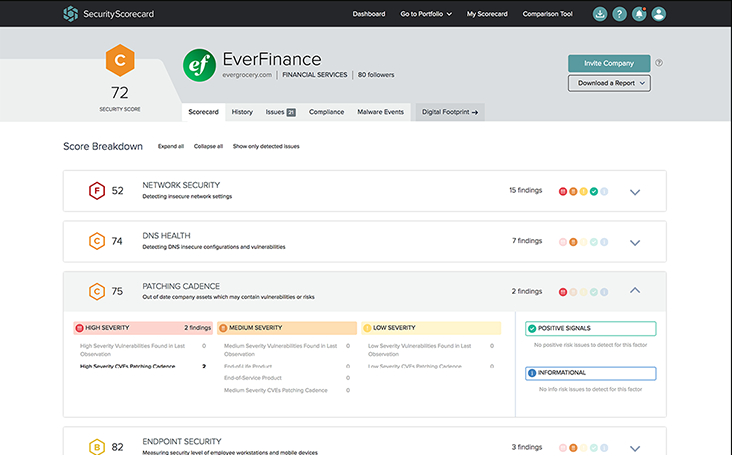
Task: Open Comparison Tool in top navigation
Action: point(547,14)
